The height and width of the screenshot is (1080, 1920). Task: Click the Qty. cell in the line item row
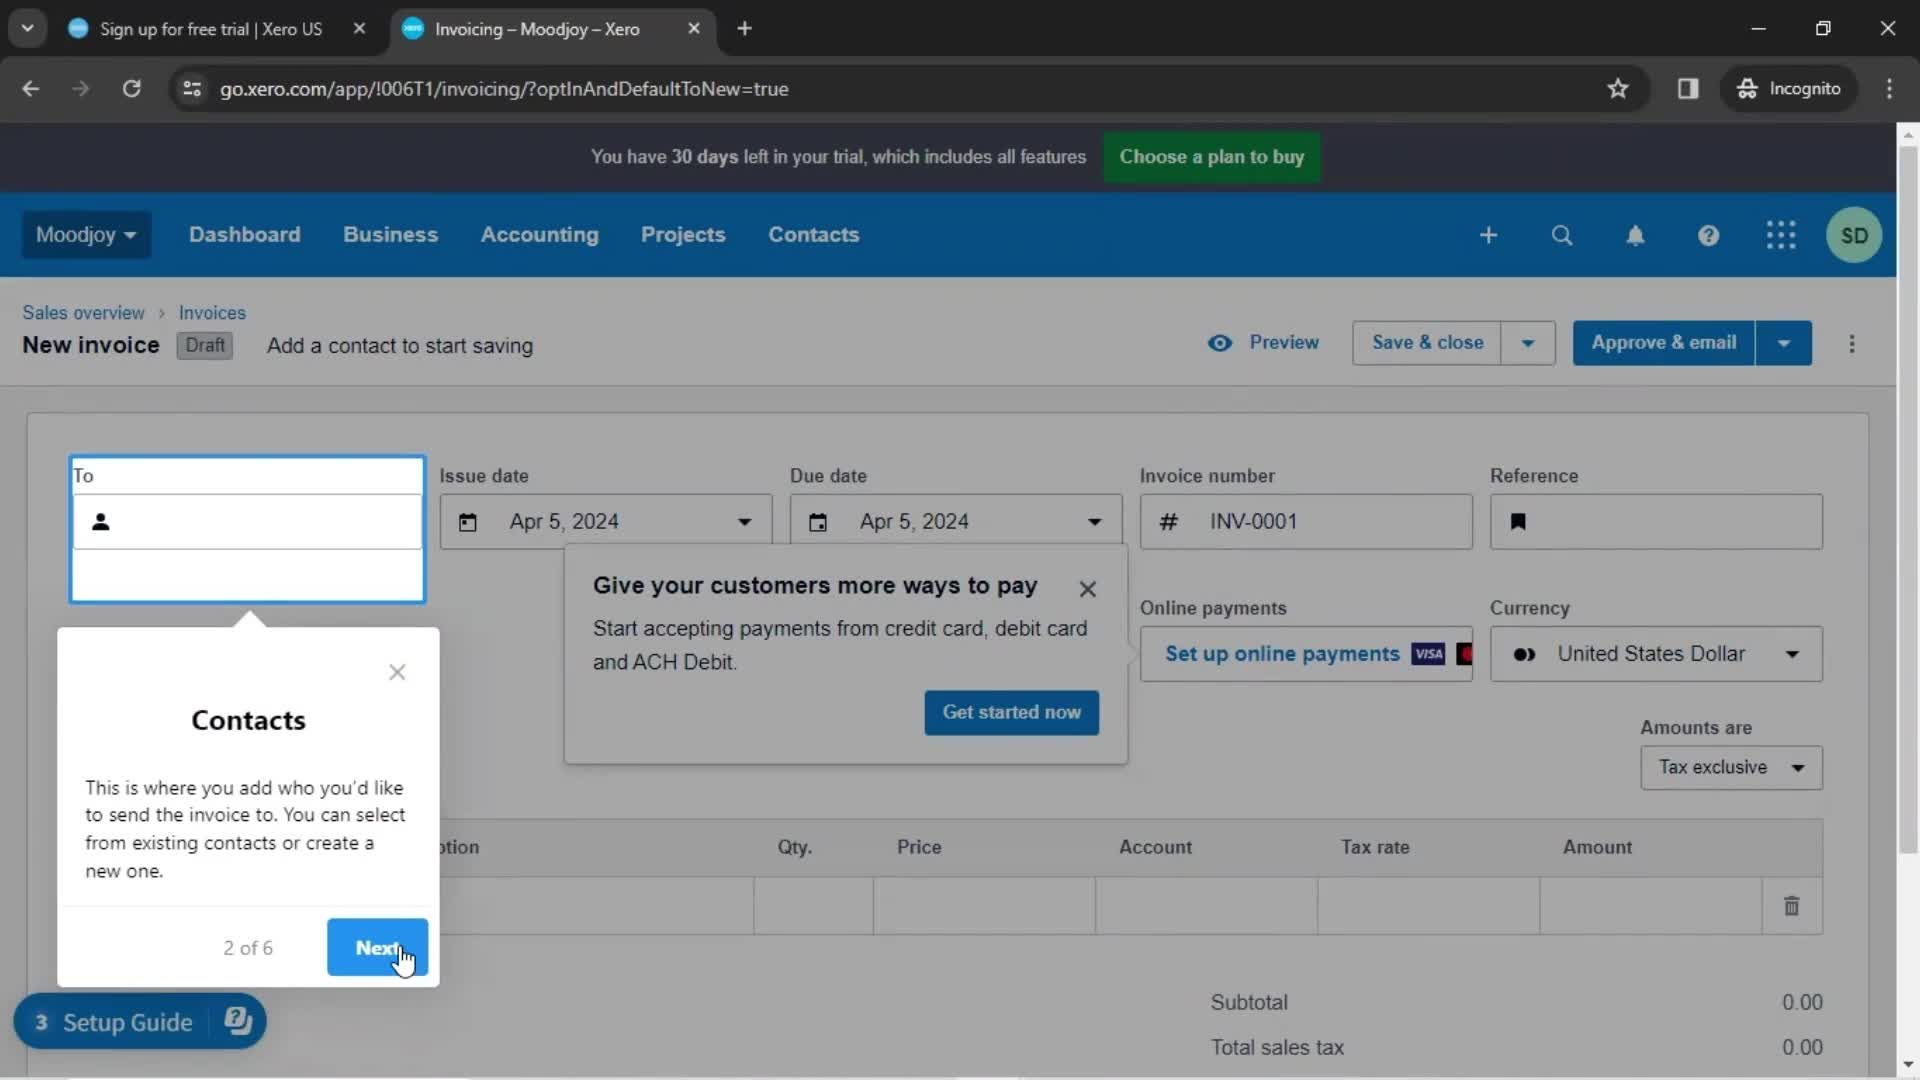(x=813, y=906)
